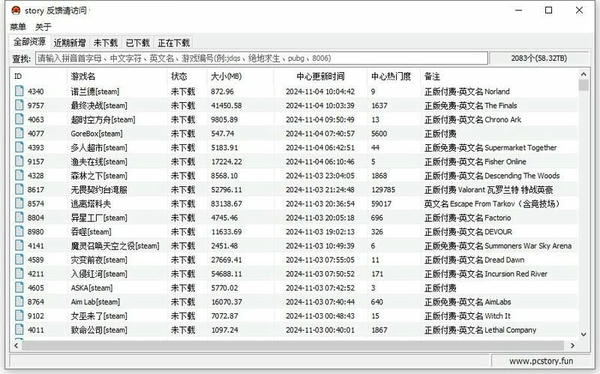Sort by the 游戏名 column header

pos(117,76)
